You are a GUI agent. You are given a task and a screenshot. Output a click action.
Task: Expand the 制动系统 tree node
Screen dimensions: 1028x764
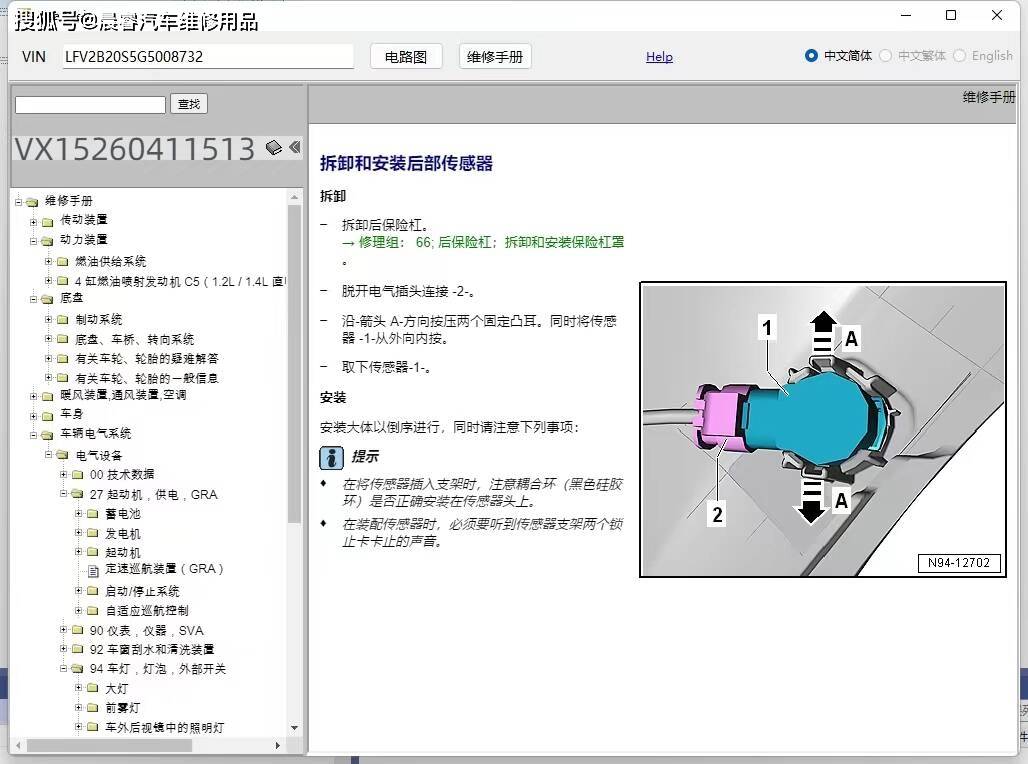[50, 318]
